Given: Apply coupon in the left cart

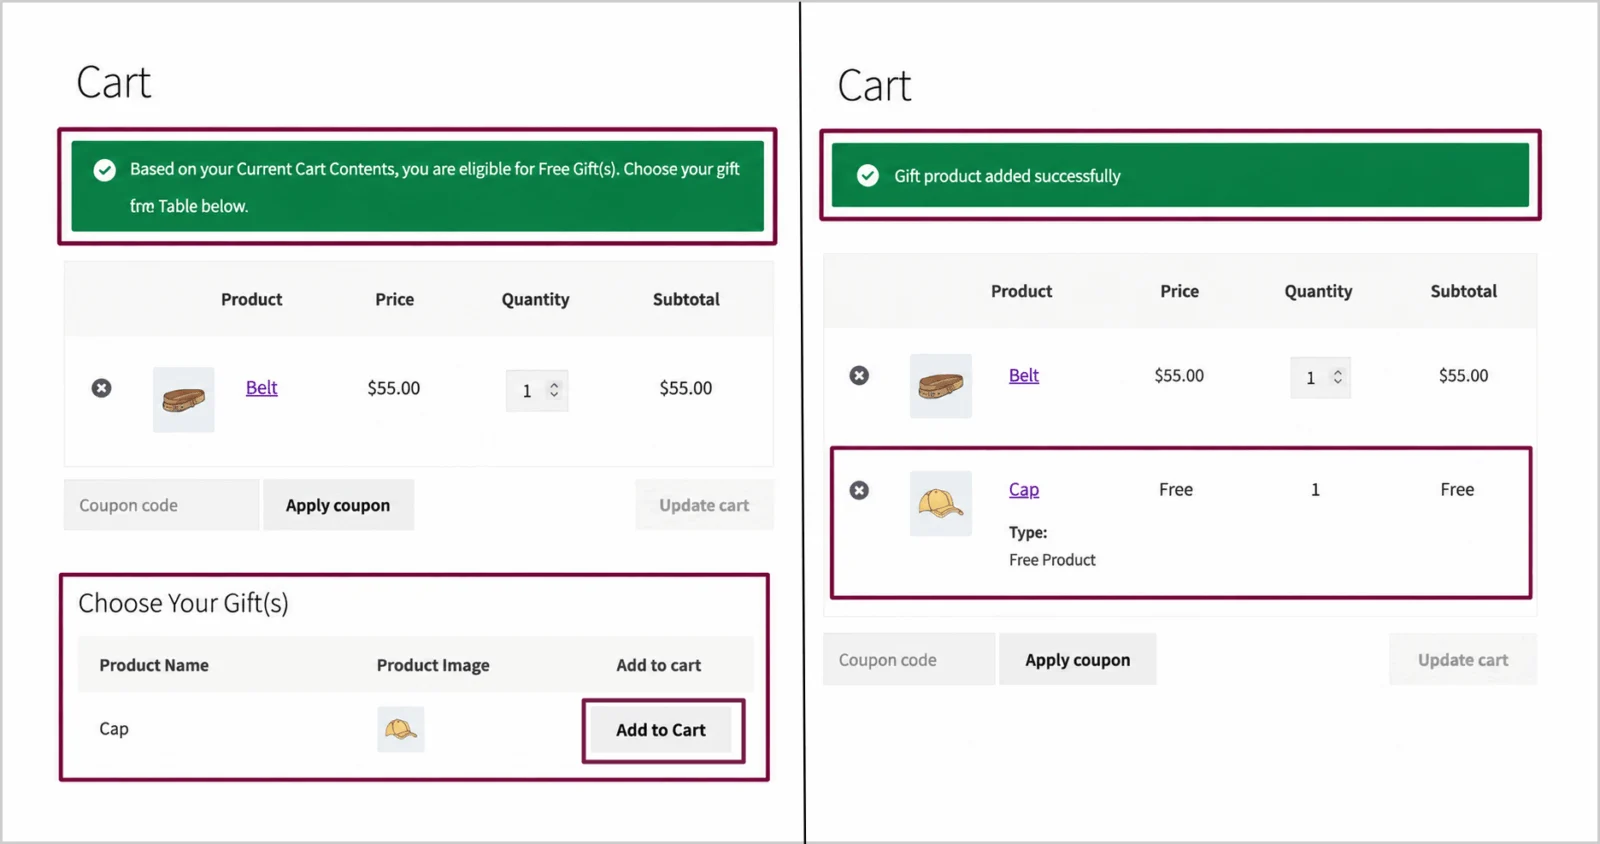Looking at the screenshot, I should (x=338, y=505).
